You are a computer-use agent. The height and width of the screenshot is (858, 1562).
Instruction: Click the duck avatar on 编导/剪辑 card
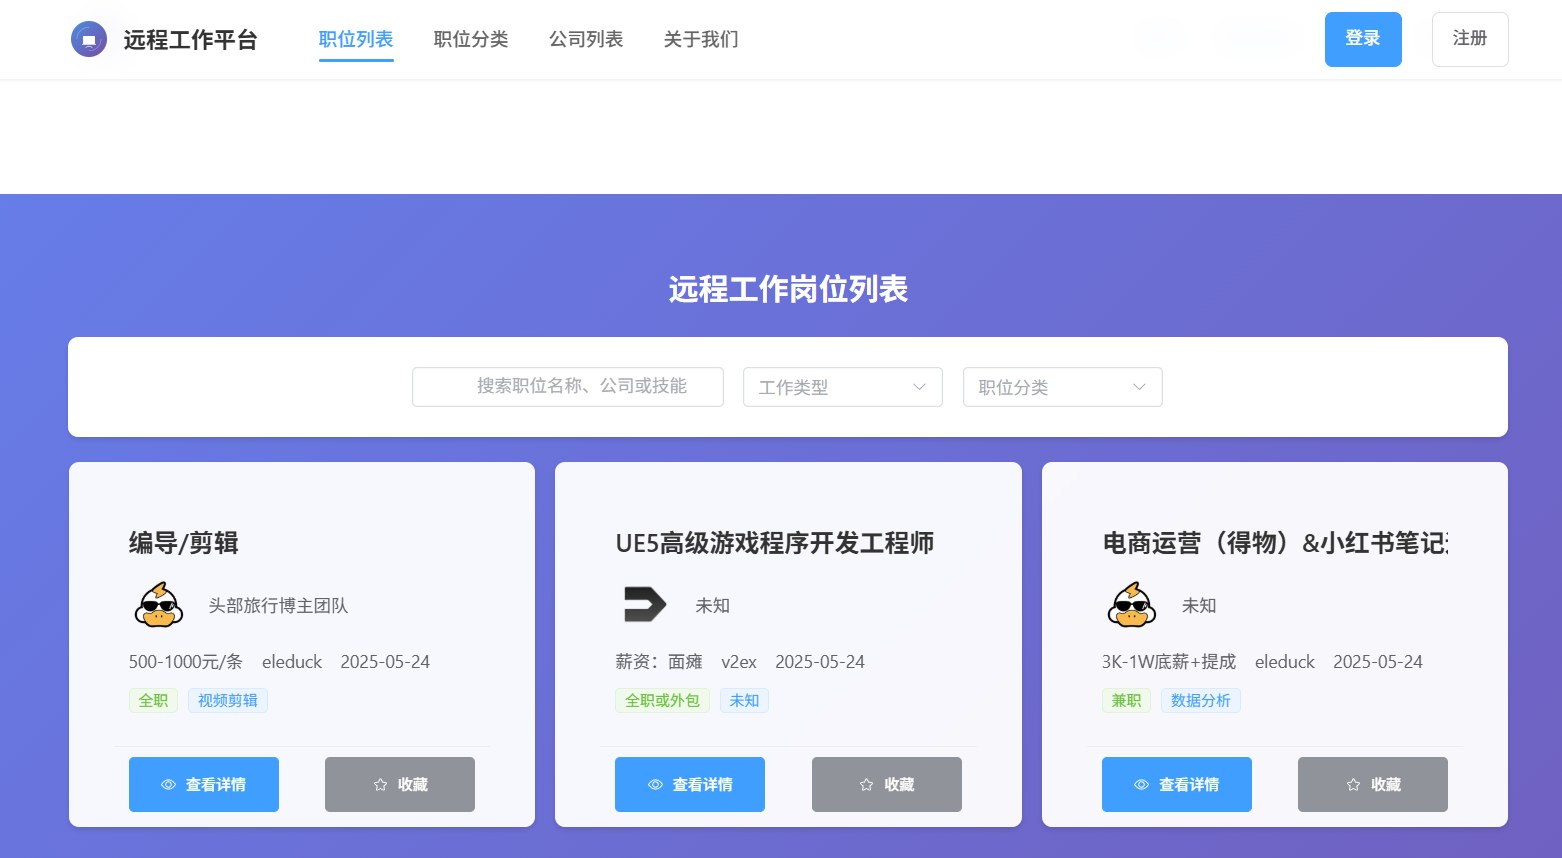(159, 605)
